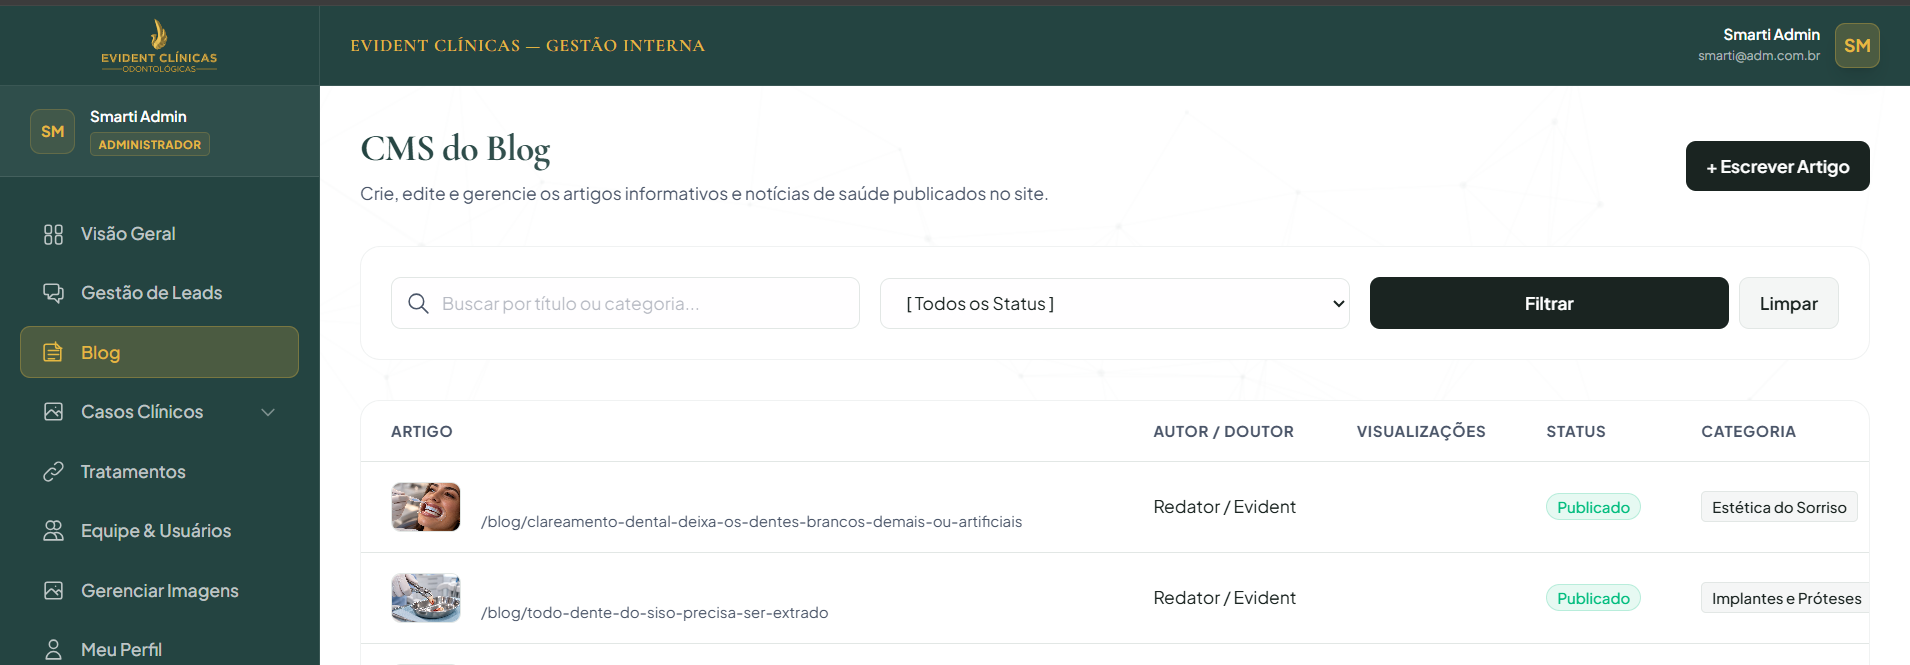Open Meu Perfil page
The image size is (1910, 665).
(x=159, y=648)
